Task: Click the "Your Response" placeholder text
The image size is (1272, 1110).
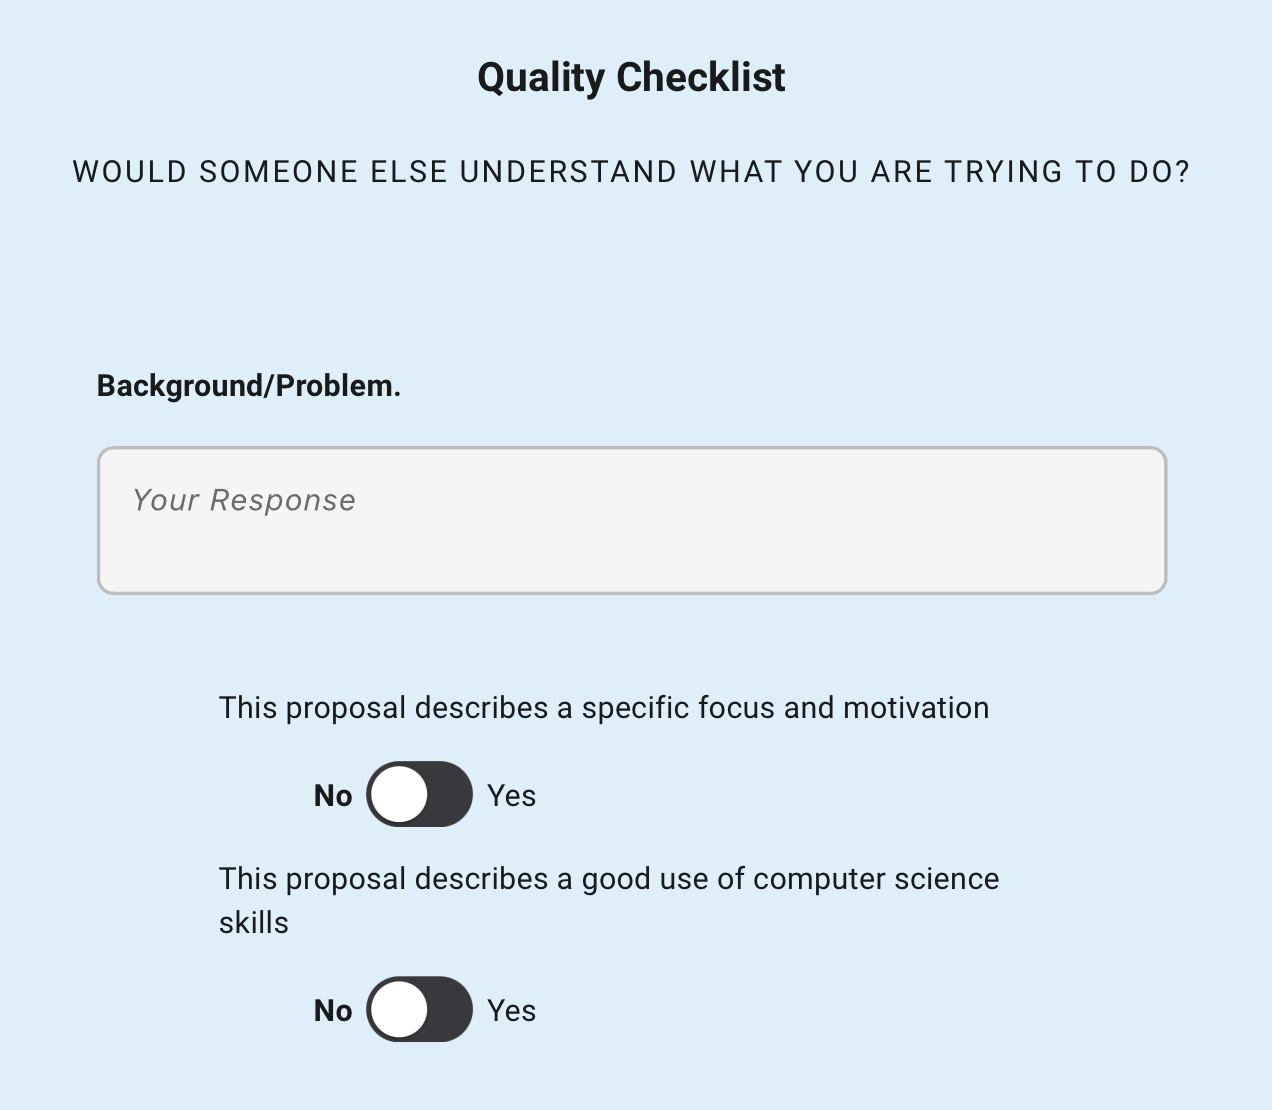Action: coord(244,500)
